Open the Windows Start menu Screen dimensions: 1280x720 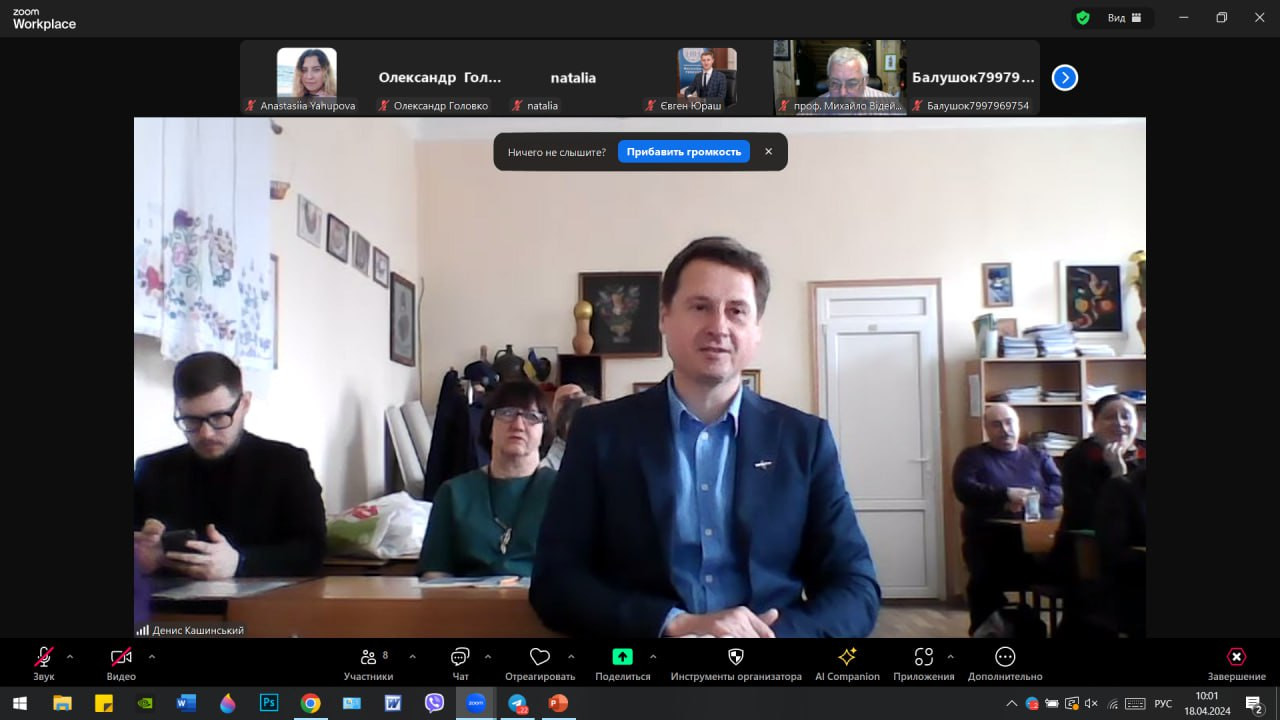point(19,703)
